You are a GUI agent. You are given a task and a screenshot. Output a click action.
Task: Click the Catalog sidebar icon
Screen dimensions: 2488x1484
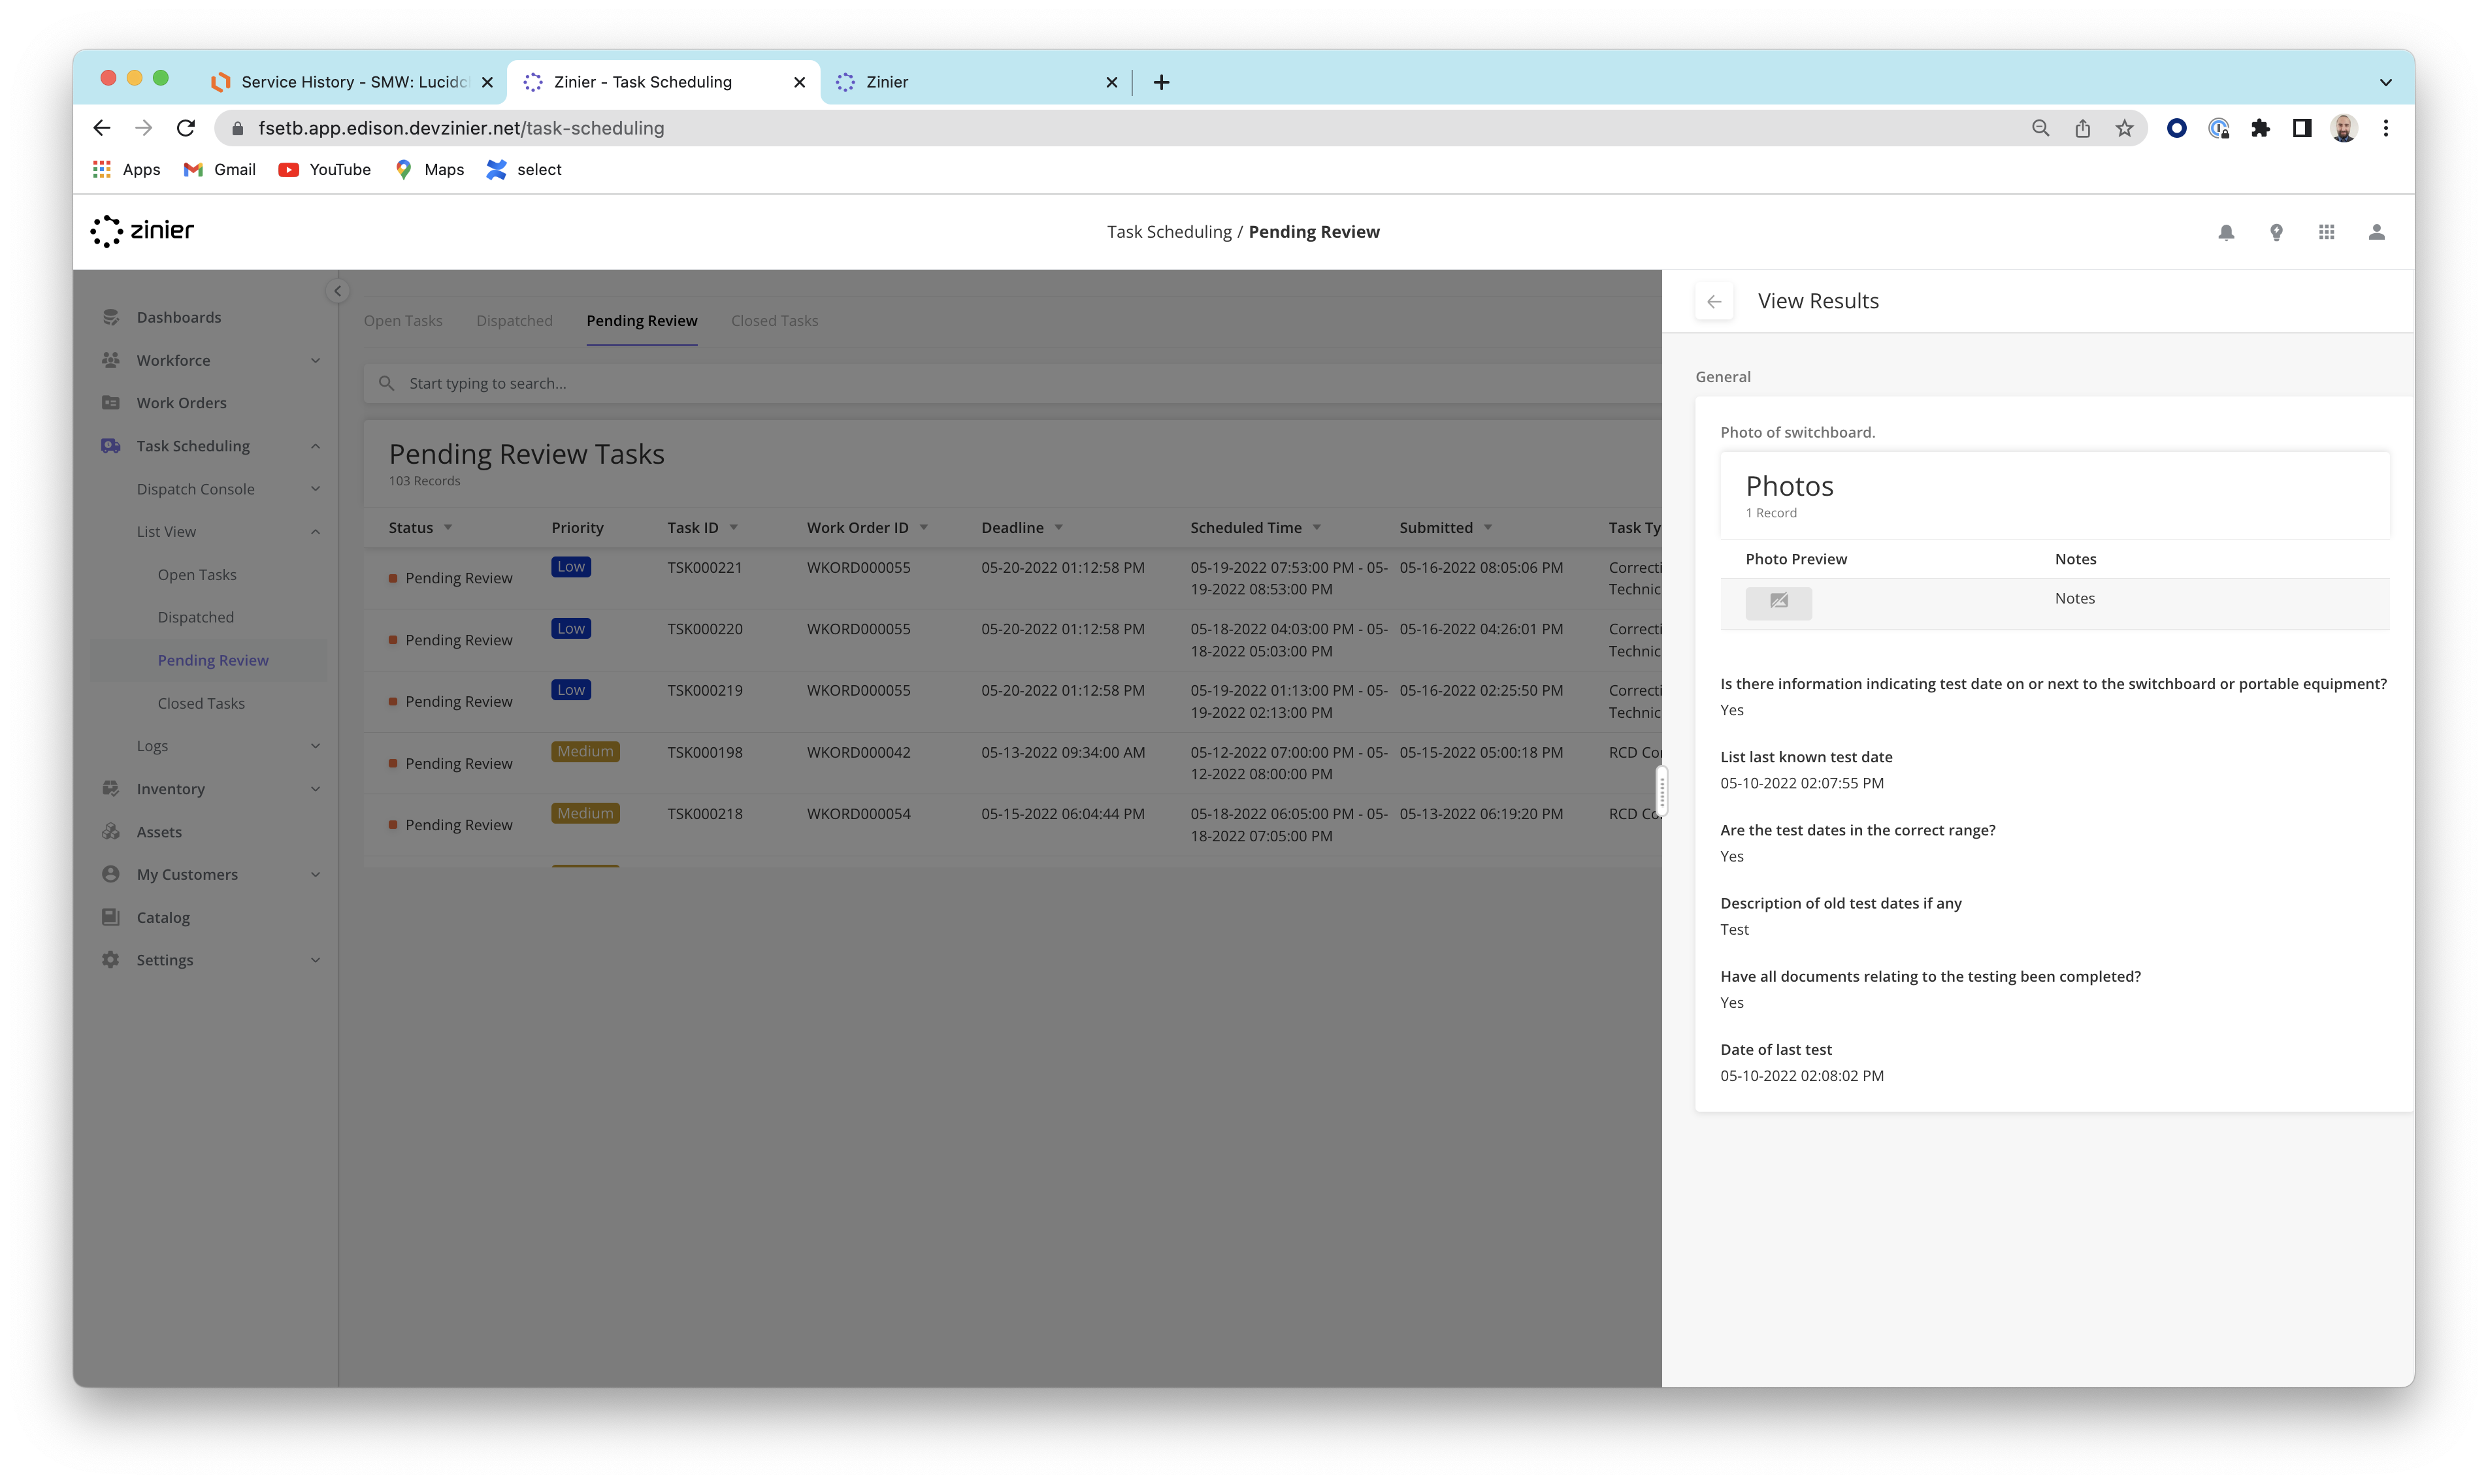click(111, 917)
